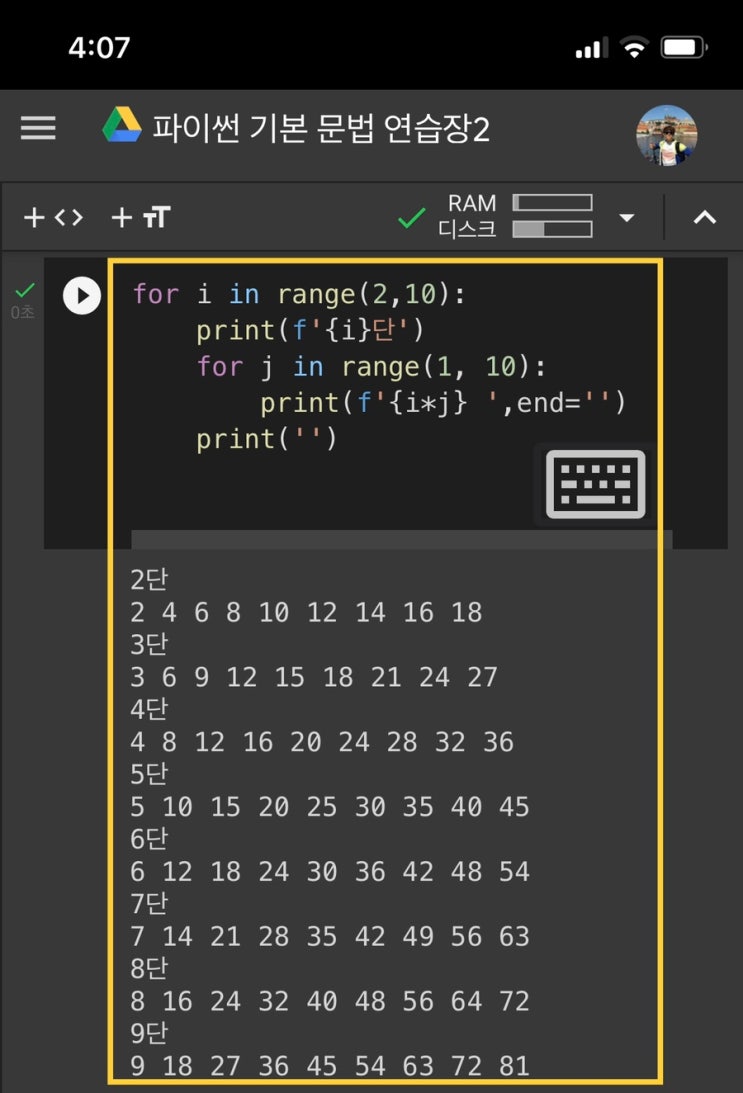Viewport: 743px width, 1093px height.
Task: Tap the 0초 execution time label
Action: (x=23, y=313)
